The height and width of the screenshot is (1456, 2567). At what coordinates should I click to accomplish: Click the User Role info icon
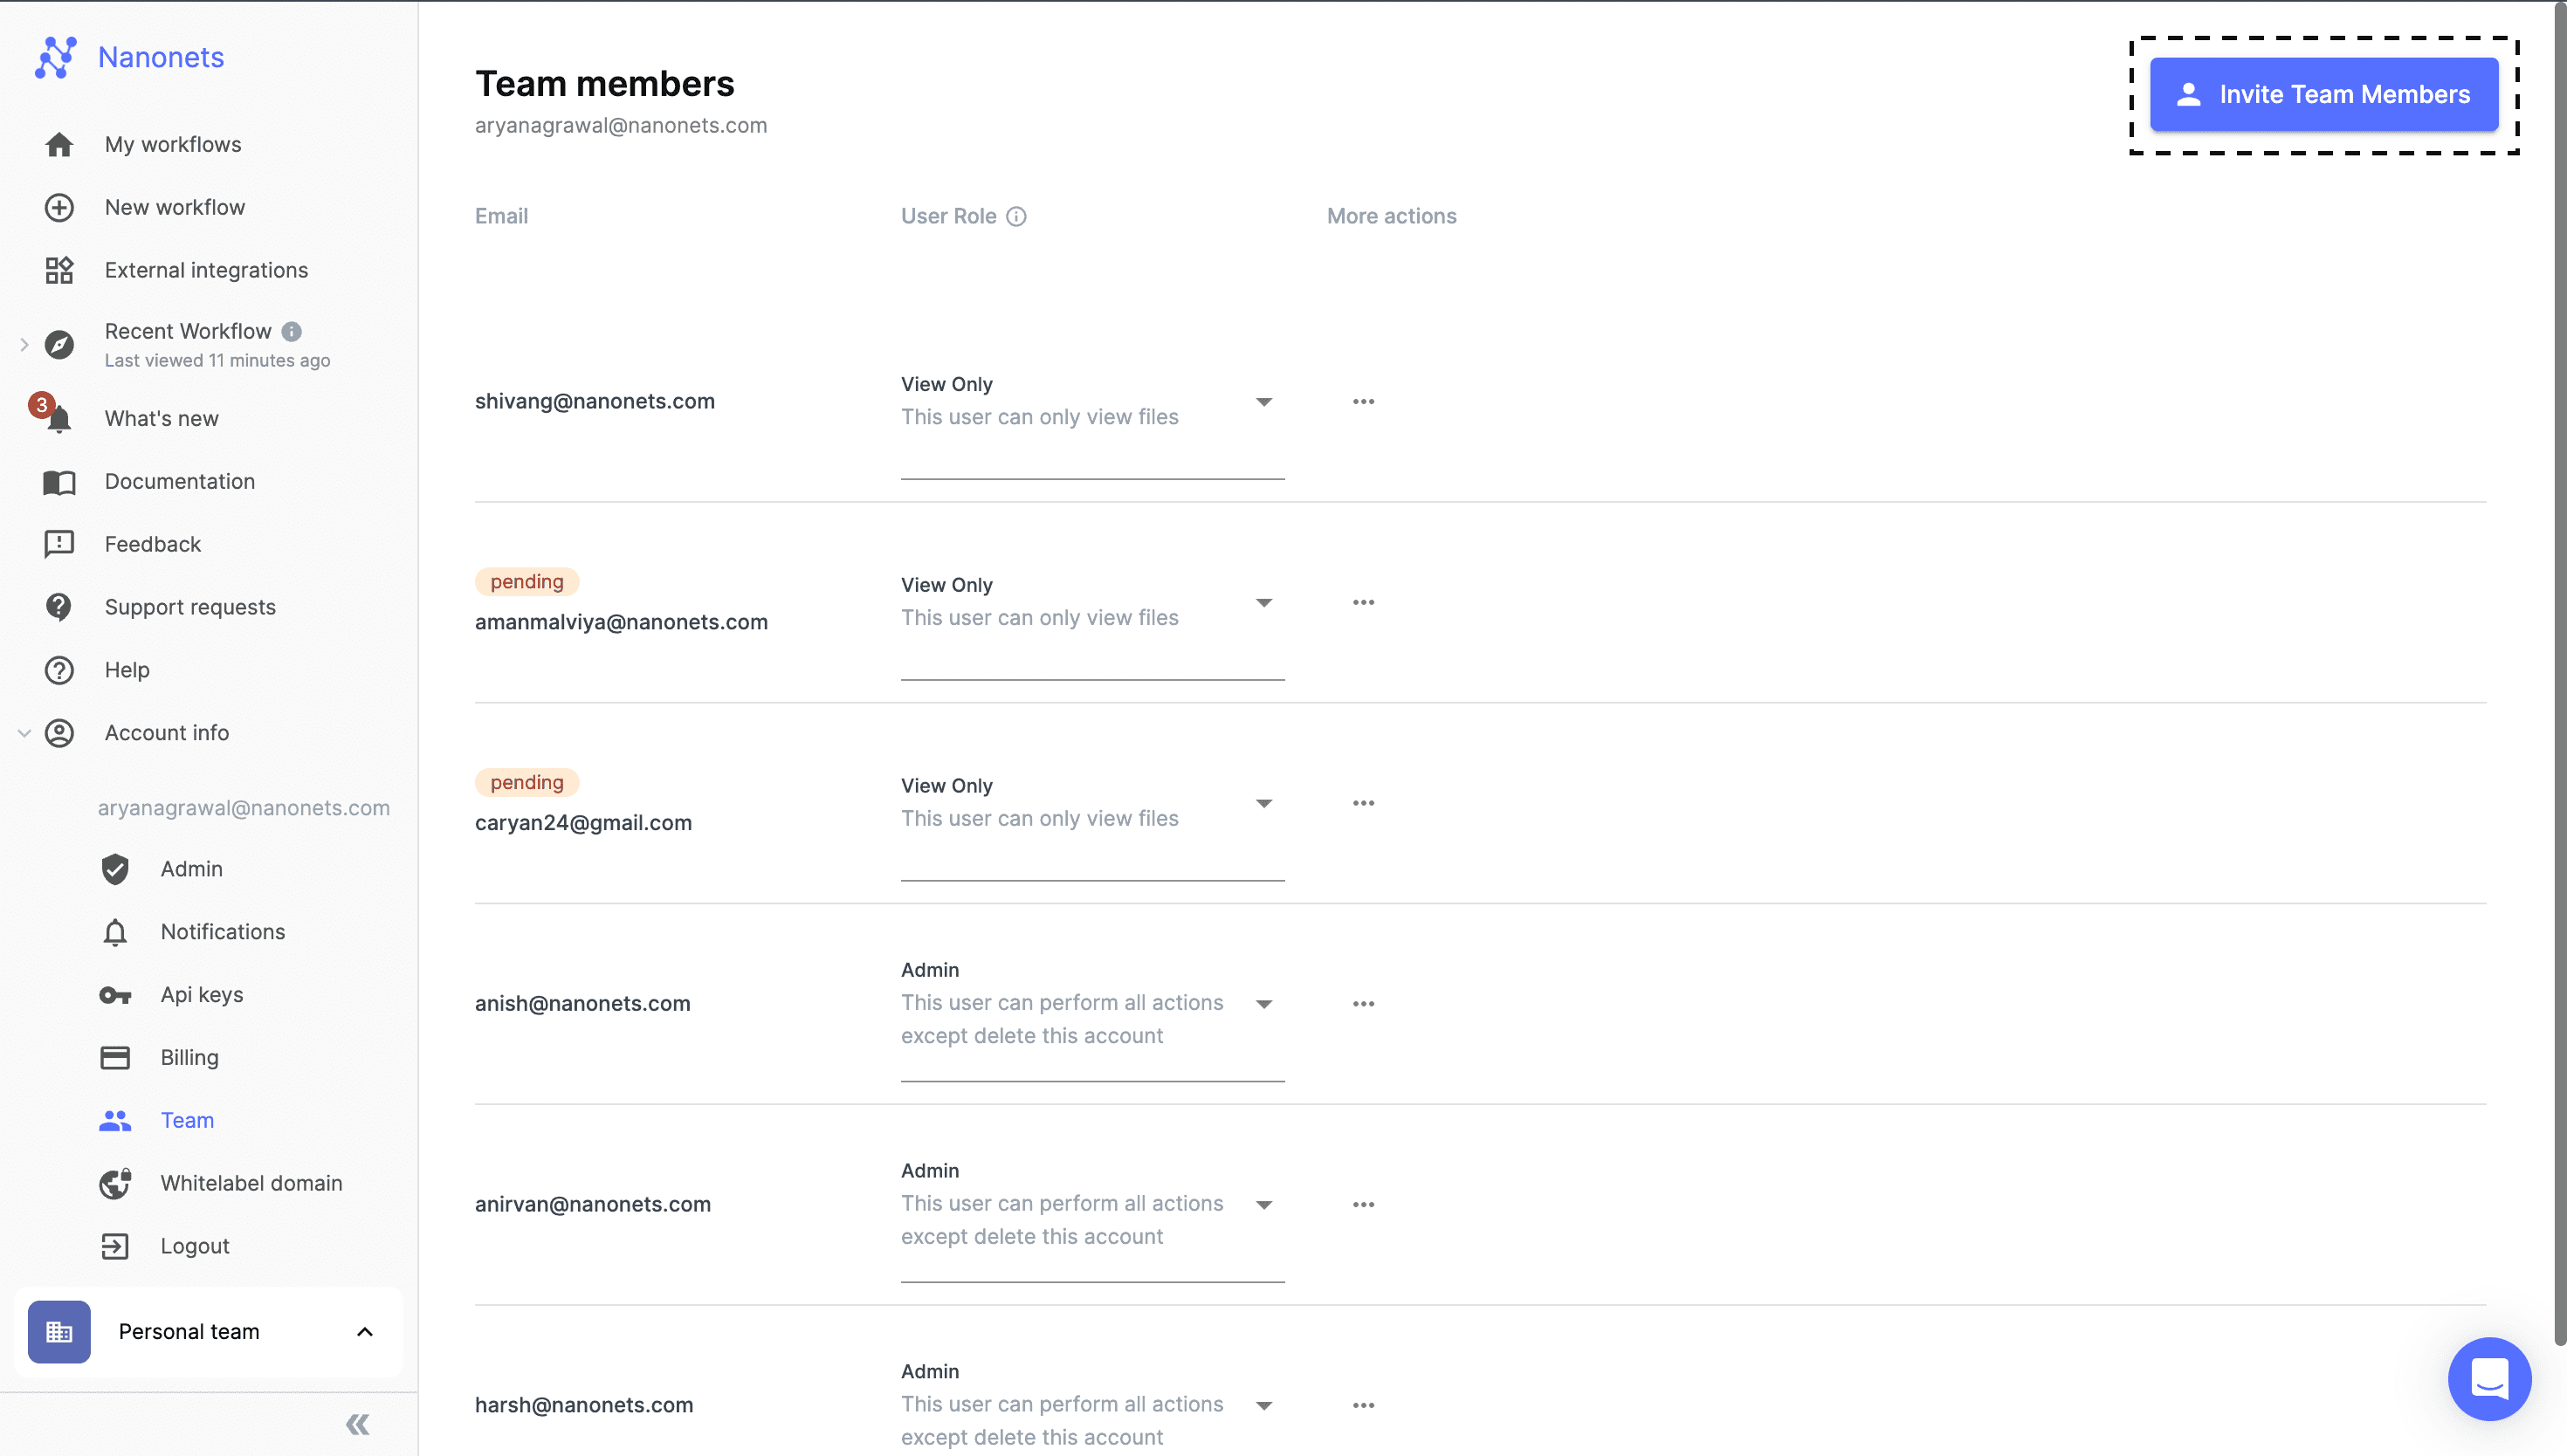point(1016,216)
